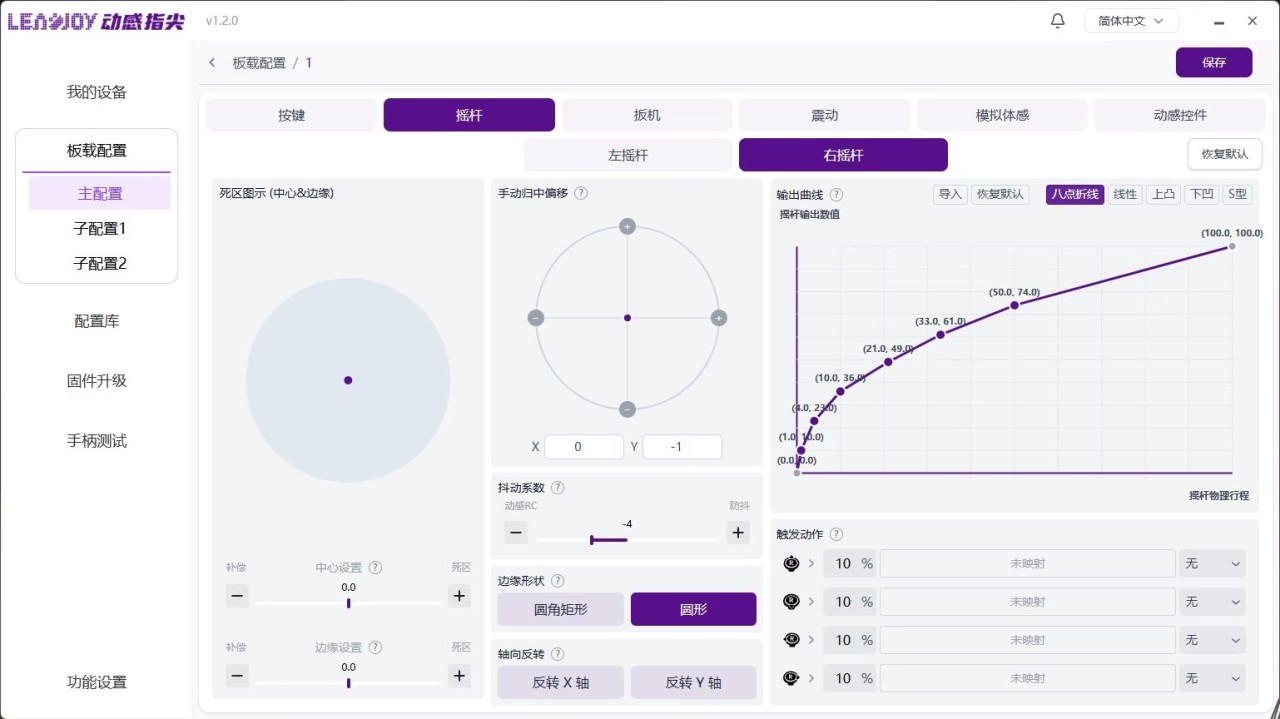Click the left minus handle on the offset circle
This screenshot has height=719, width=1280.
(x=536, y=318)
